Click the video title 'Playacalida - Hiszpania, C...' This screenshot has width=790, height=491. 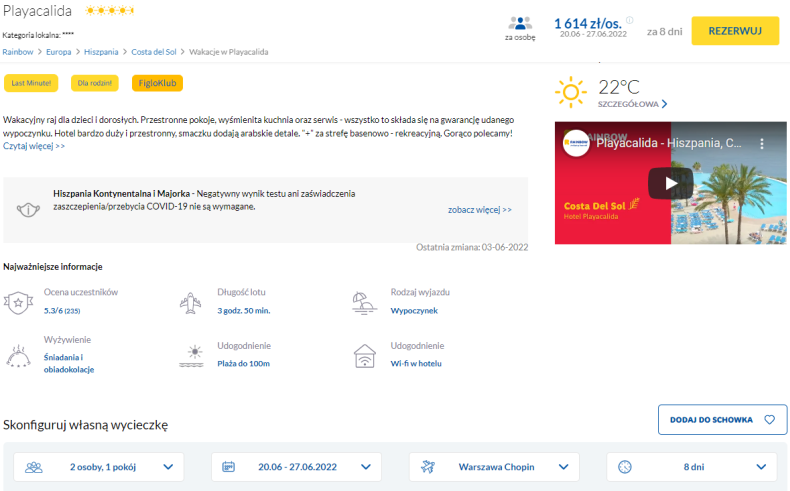669,143
